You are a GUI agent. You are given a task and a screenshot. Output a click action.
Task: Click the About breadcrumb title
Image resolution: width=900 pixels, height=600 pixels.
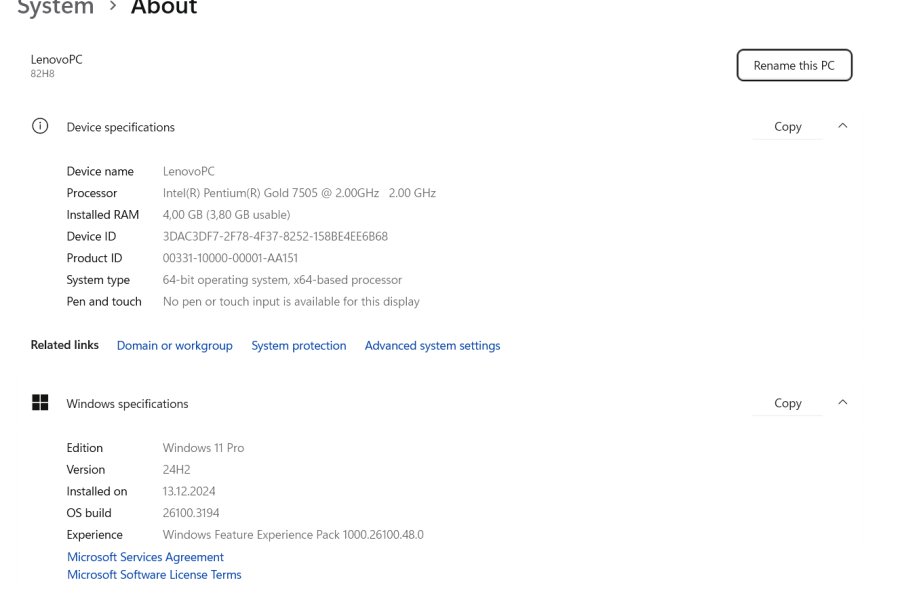pos(164,7)
